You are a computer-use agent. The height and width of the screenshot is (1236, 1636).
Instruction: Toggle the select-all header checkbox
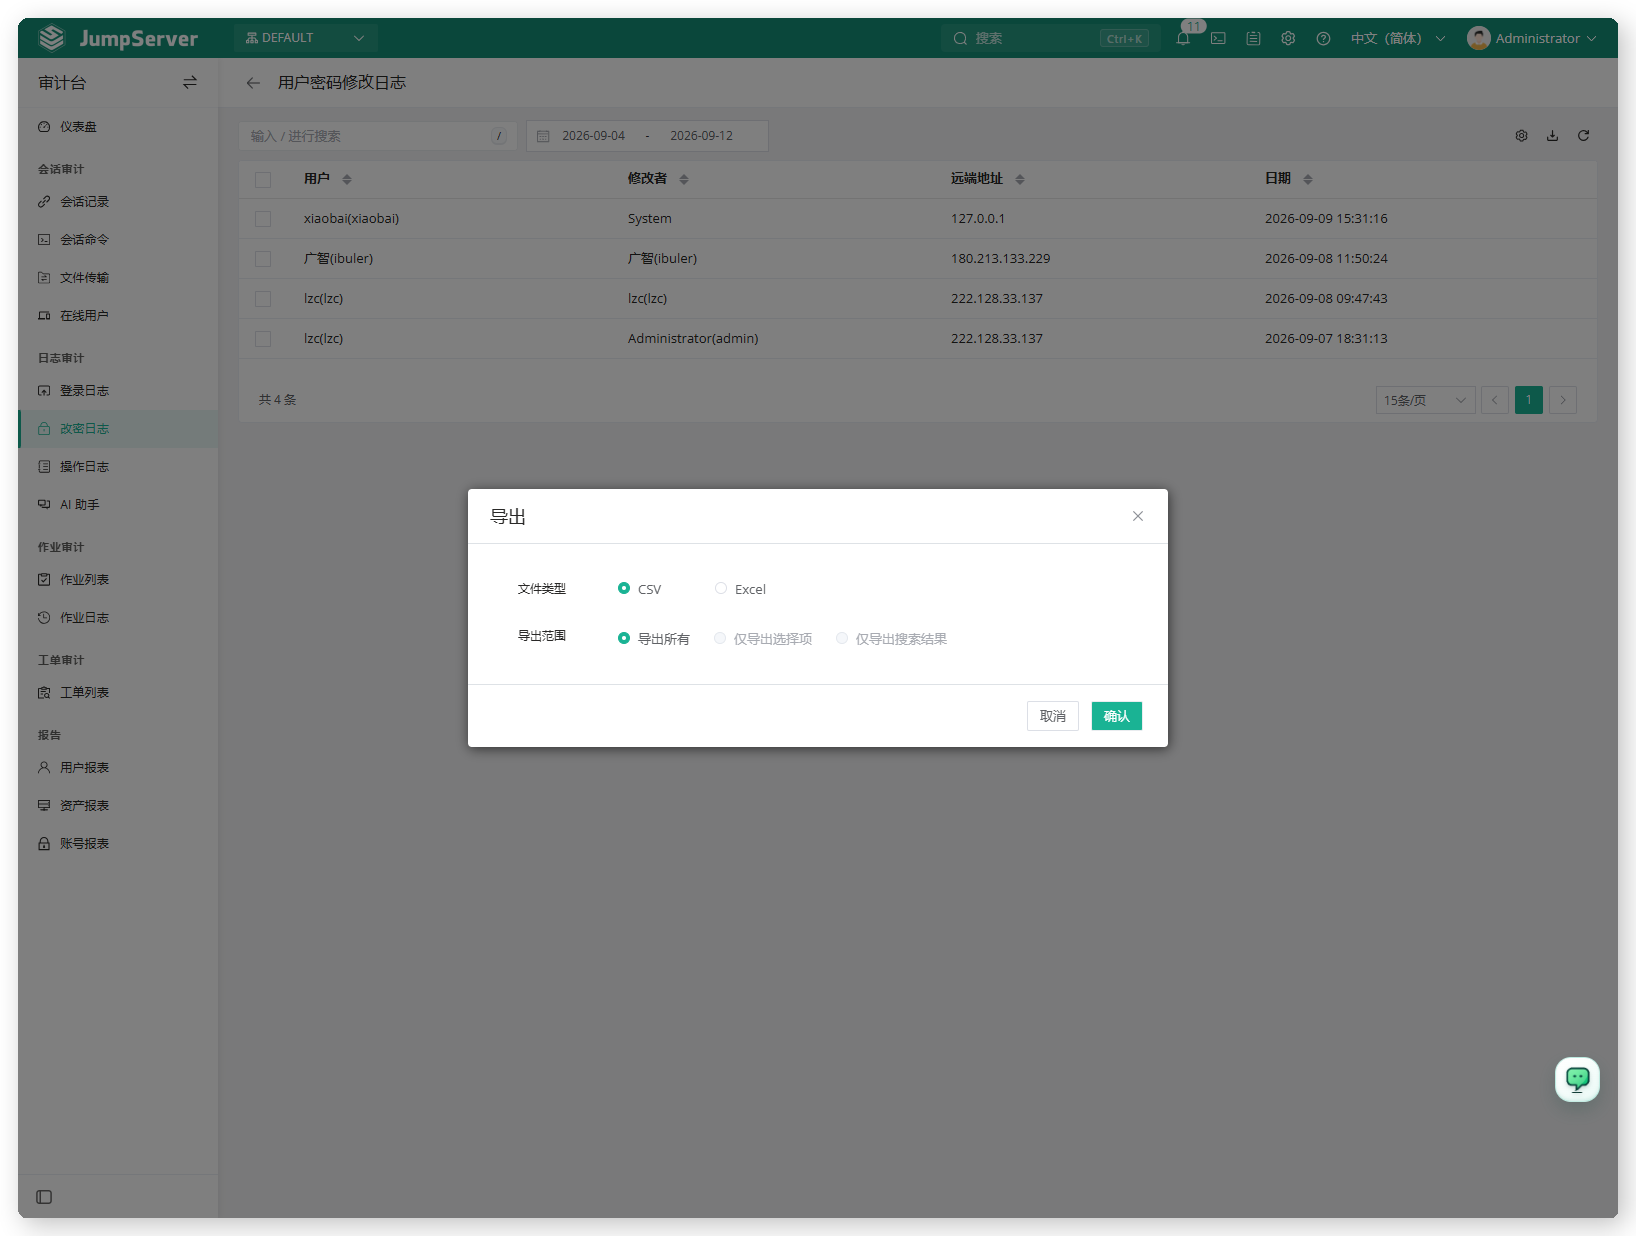point(263,180)
